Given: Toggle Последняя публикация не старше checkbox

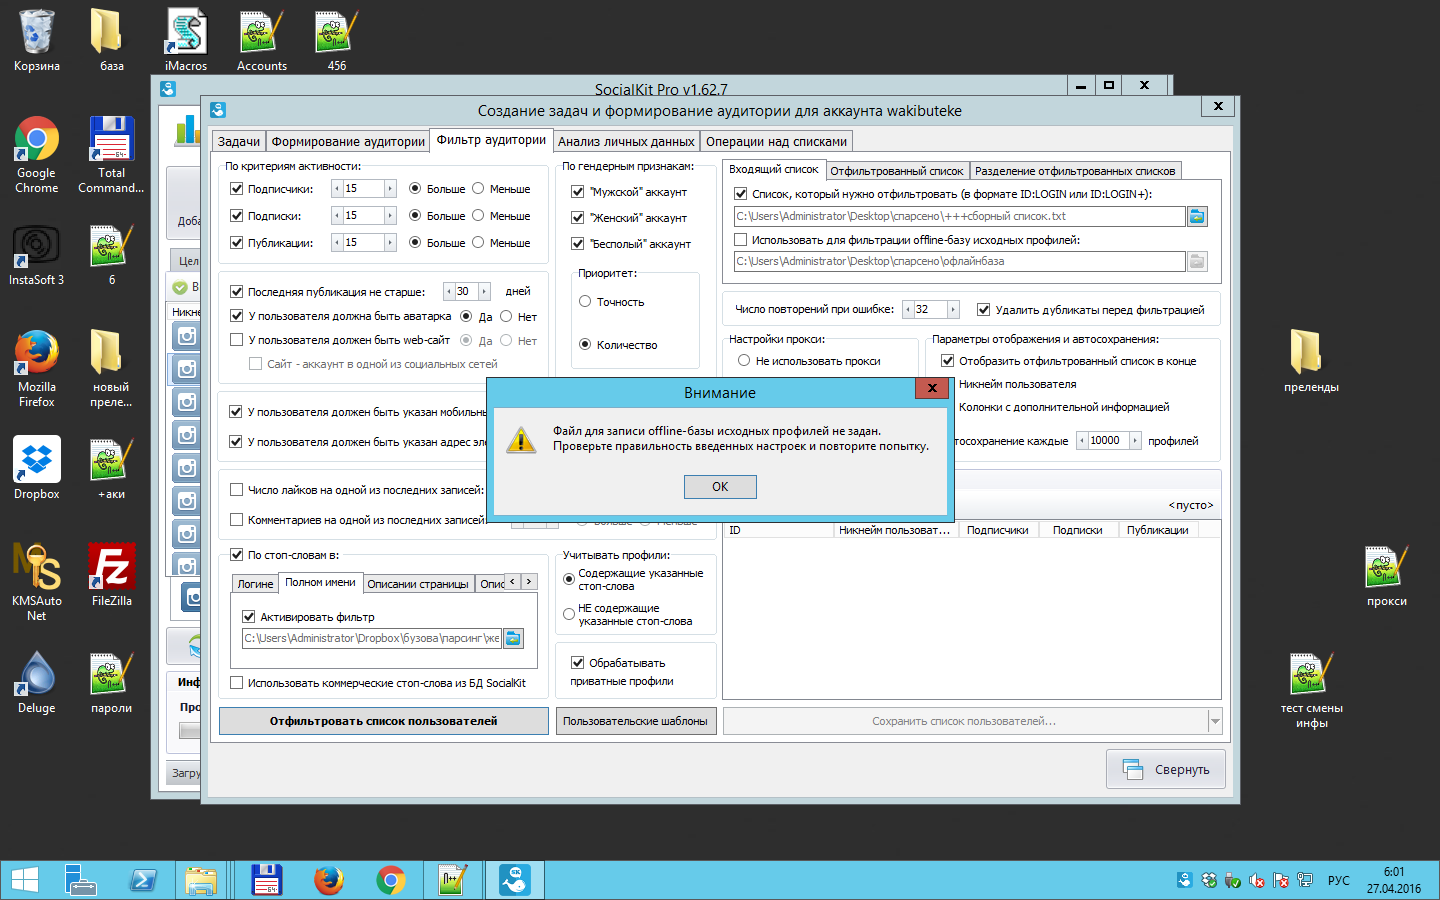Looking at the screenshot, I should click(x=237, y=292).
